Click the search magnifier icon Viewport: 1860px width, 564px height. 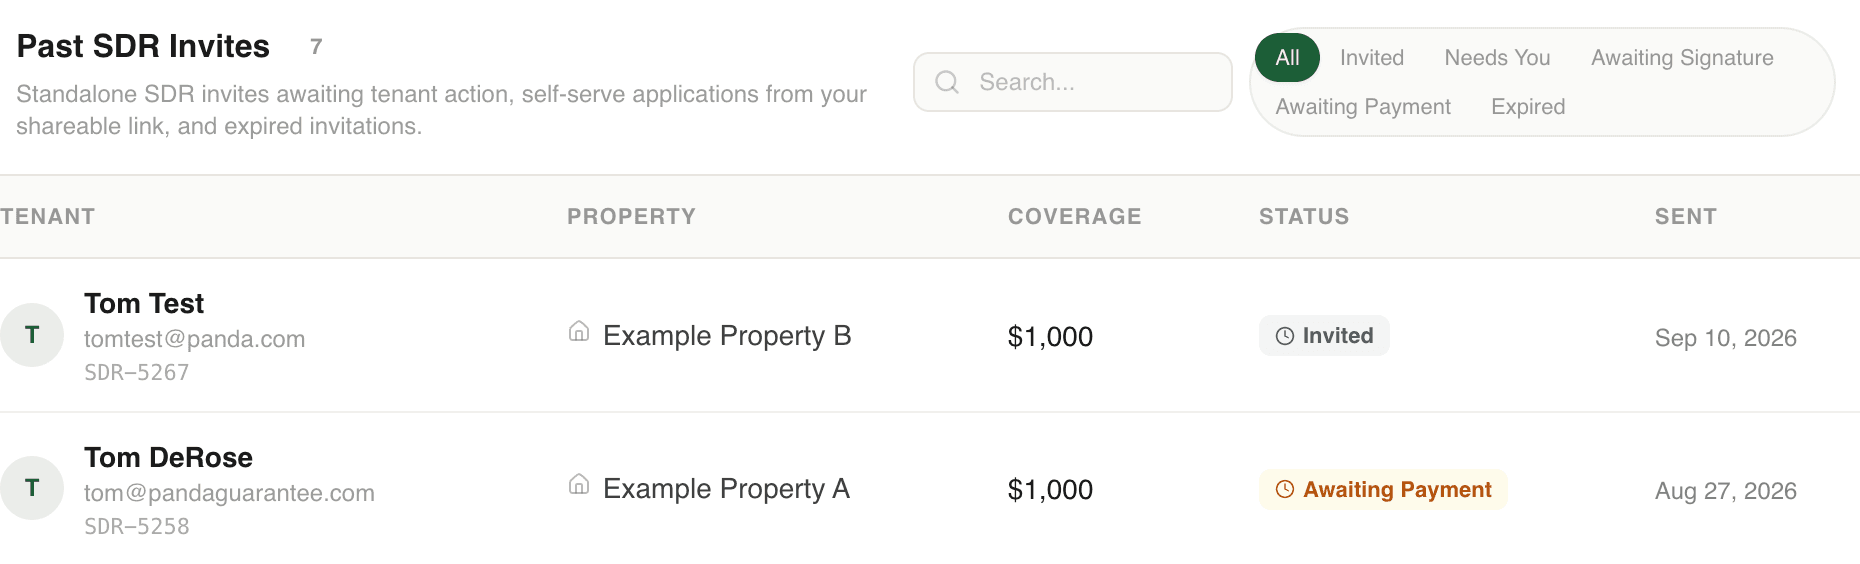tap(947, 82)
